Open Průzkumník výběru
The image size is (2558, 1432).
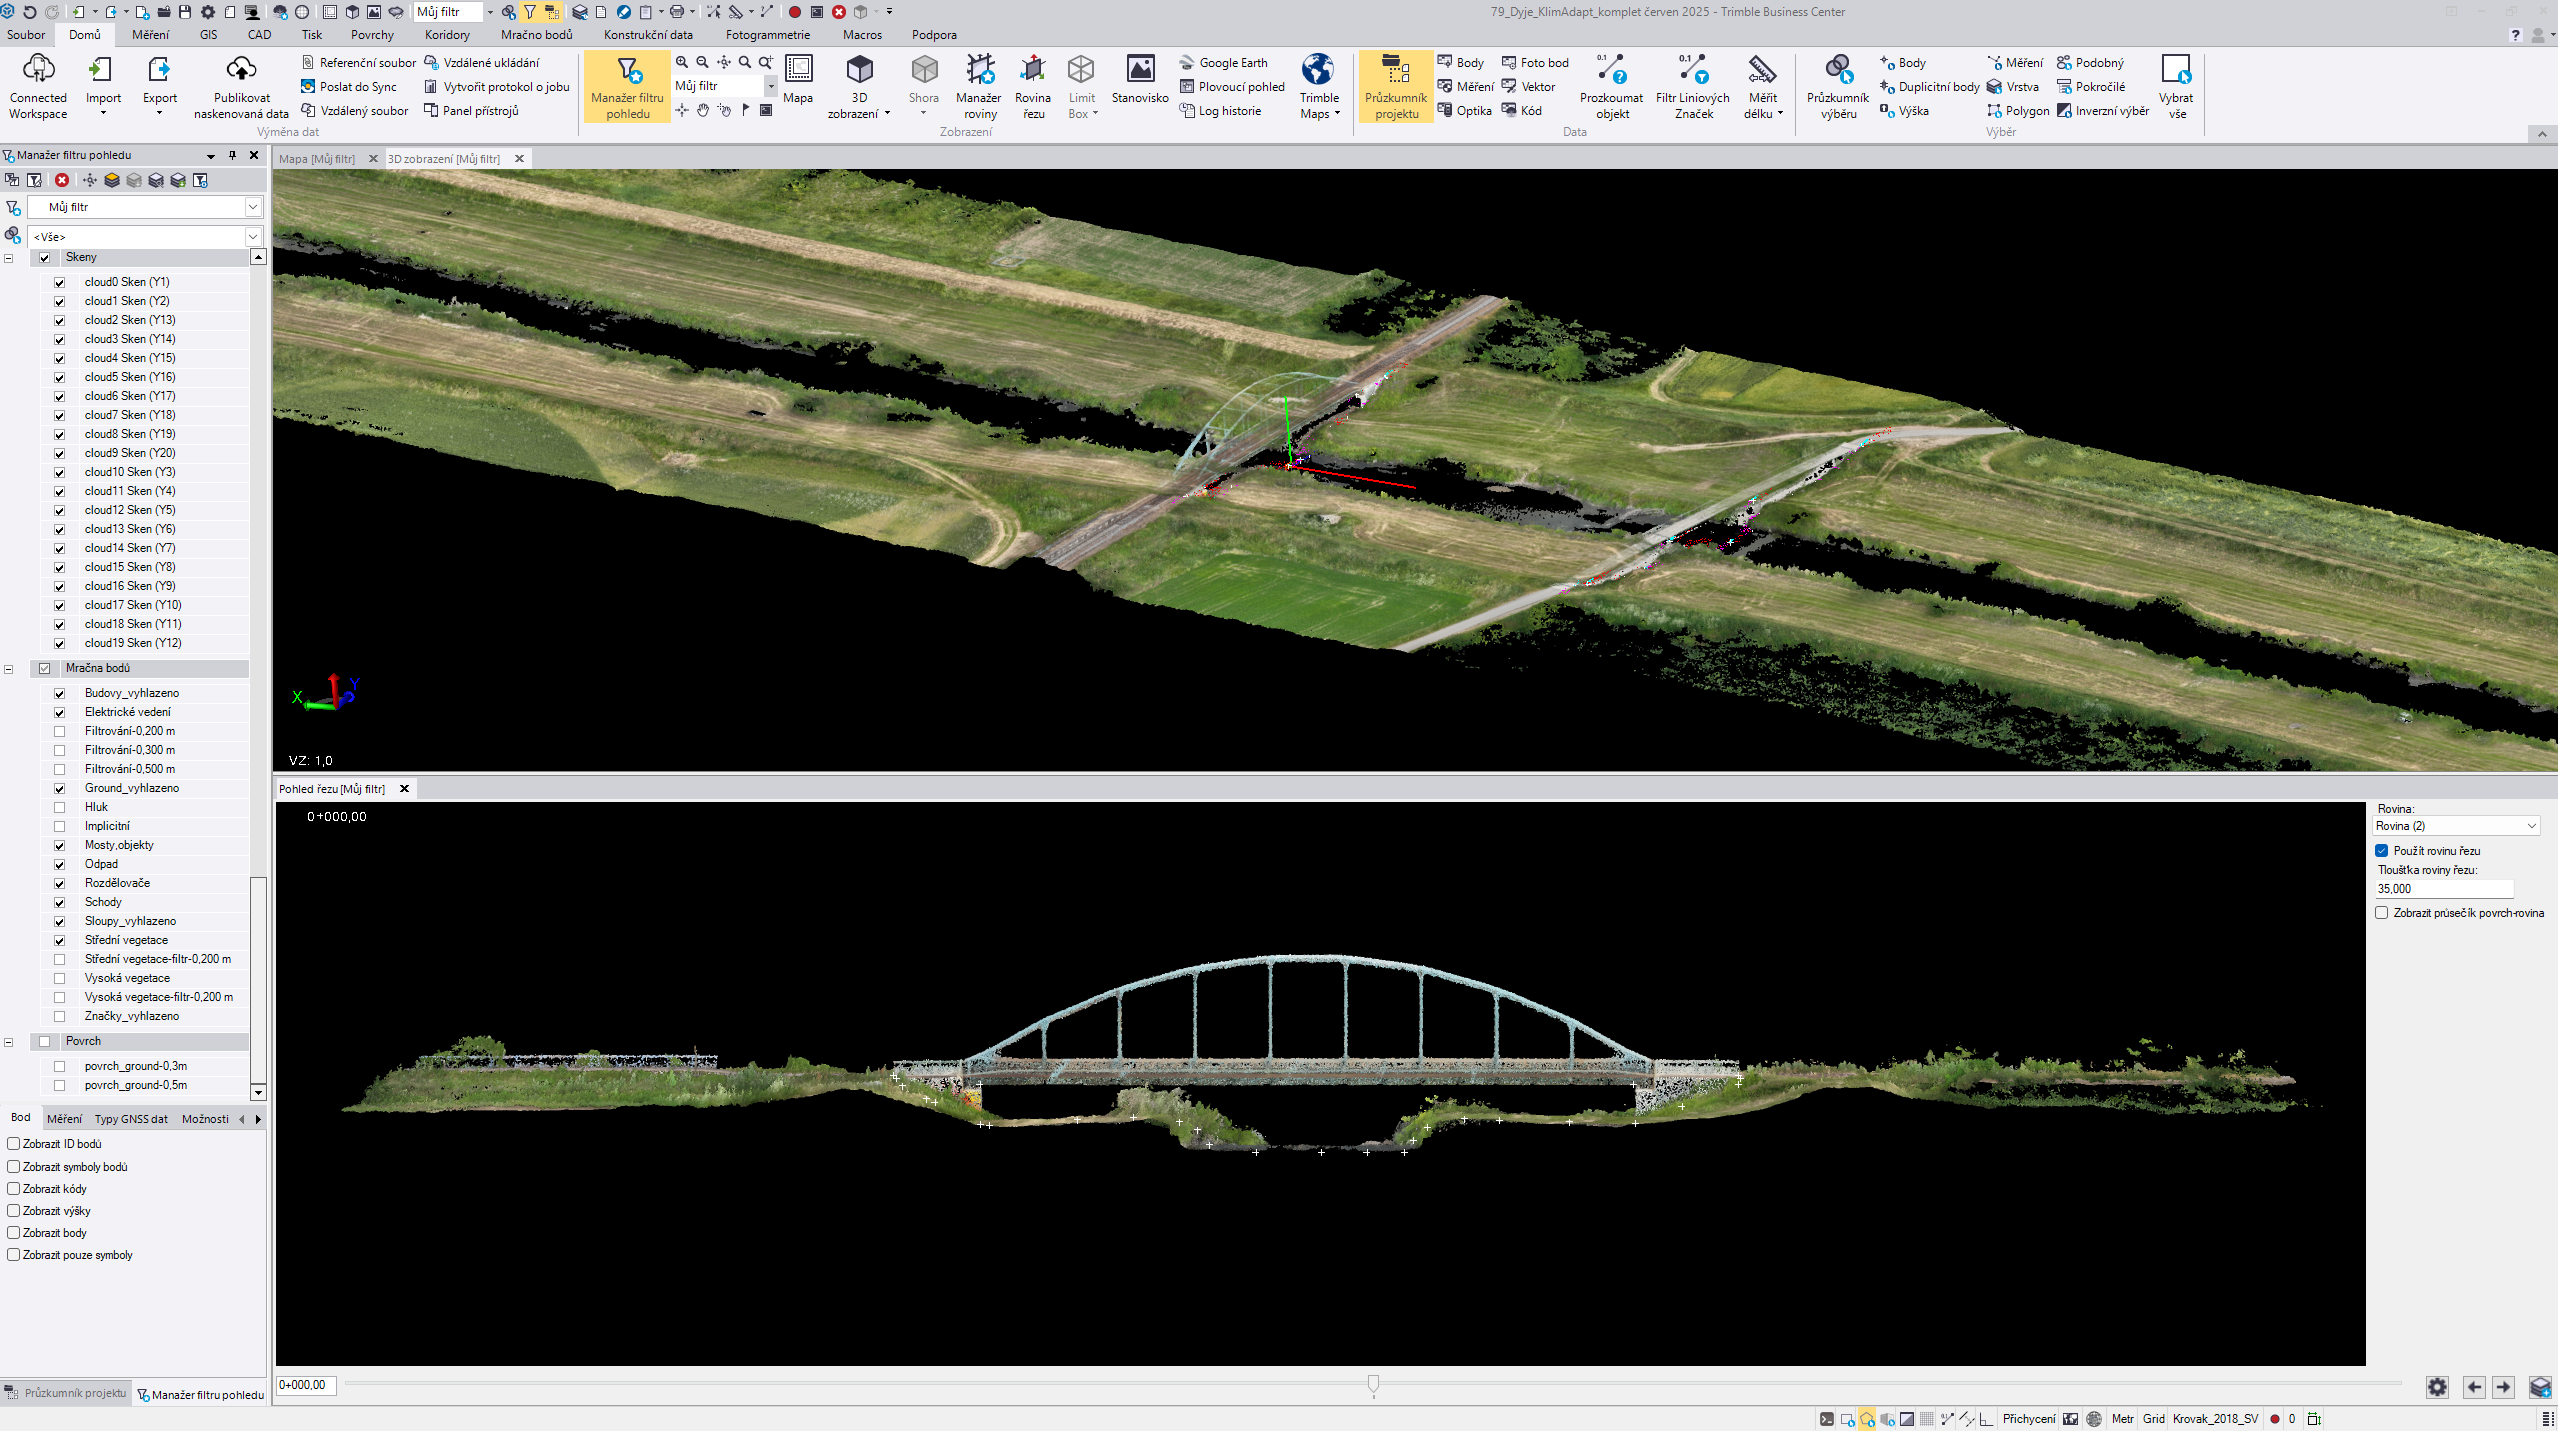click(x=1838, y=87)
